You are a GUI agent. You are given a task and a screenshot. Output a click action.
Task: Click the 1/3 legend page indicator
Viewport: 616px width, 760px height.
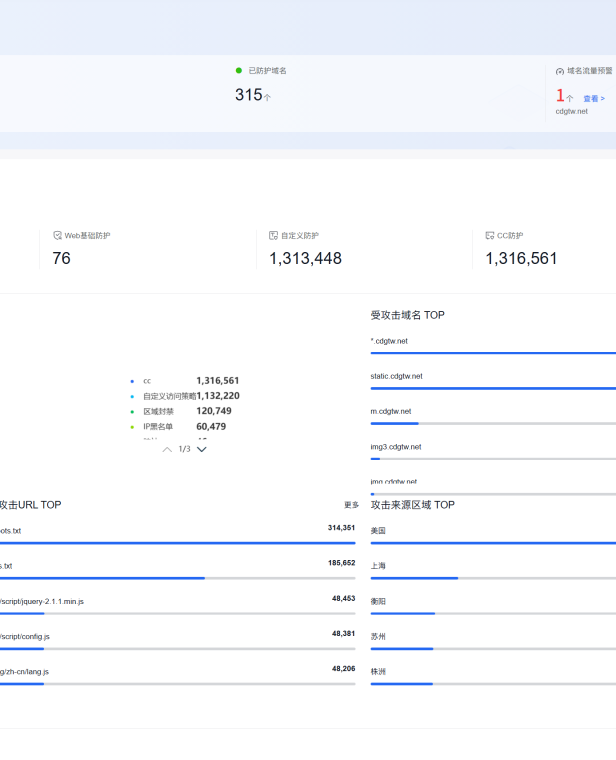coord(184,449)
